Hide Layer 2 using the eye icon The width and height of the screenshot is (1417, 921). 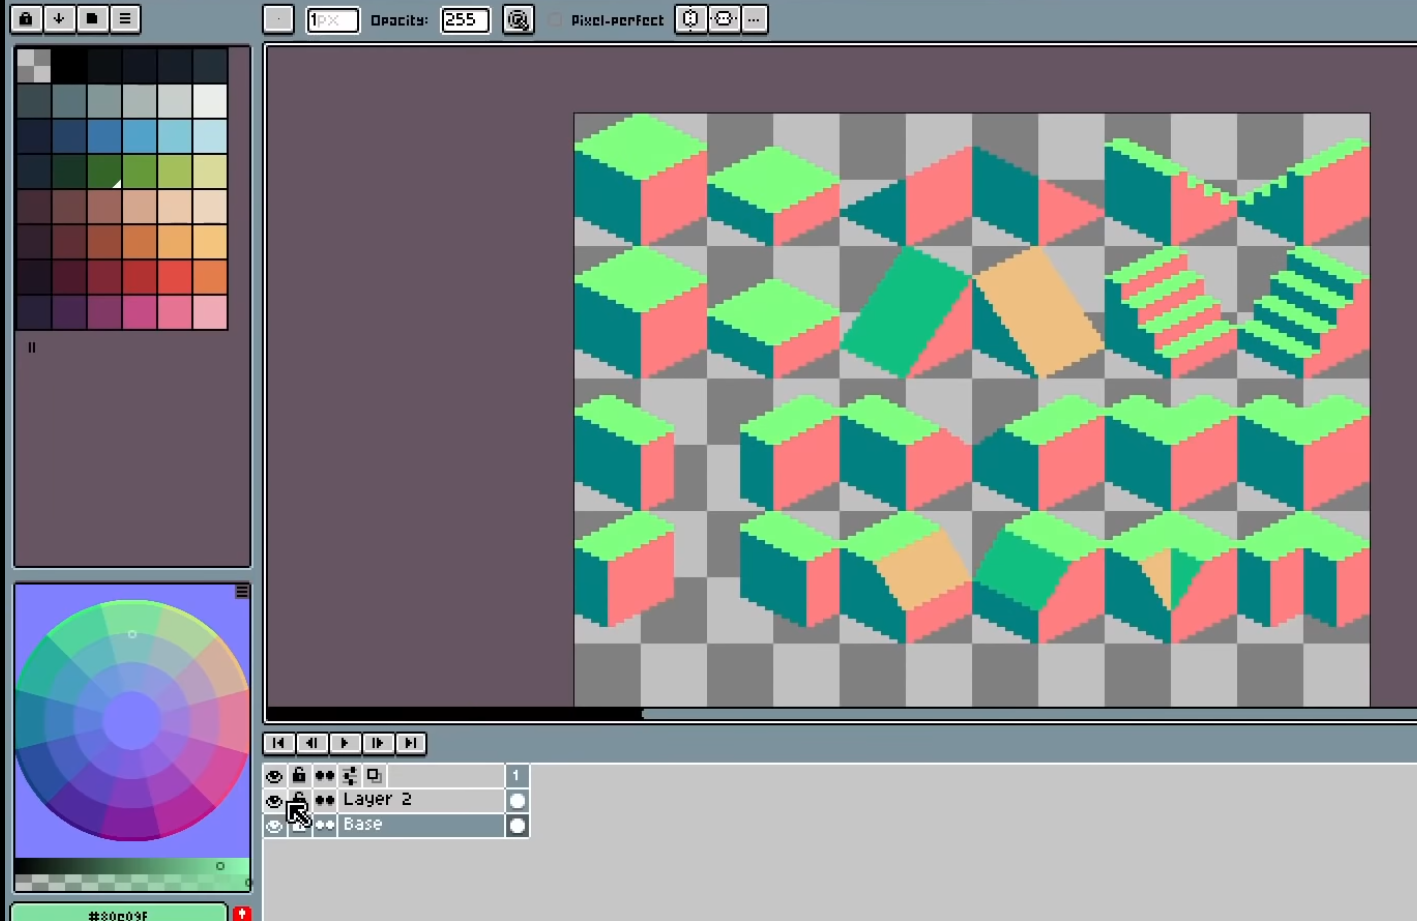point(274,800)
